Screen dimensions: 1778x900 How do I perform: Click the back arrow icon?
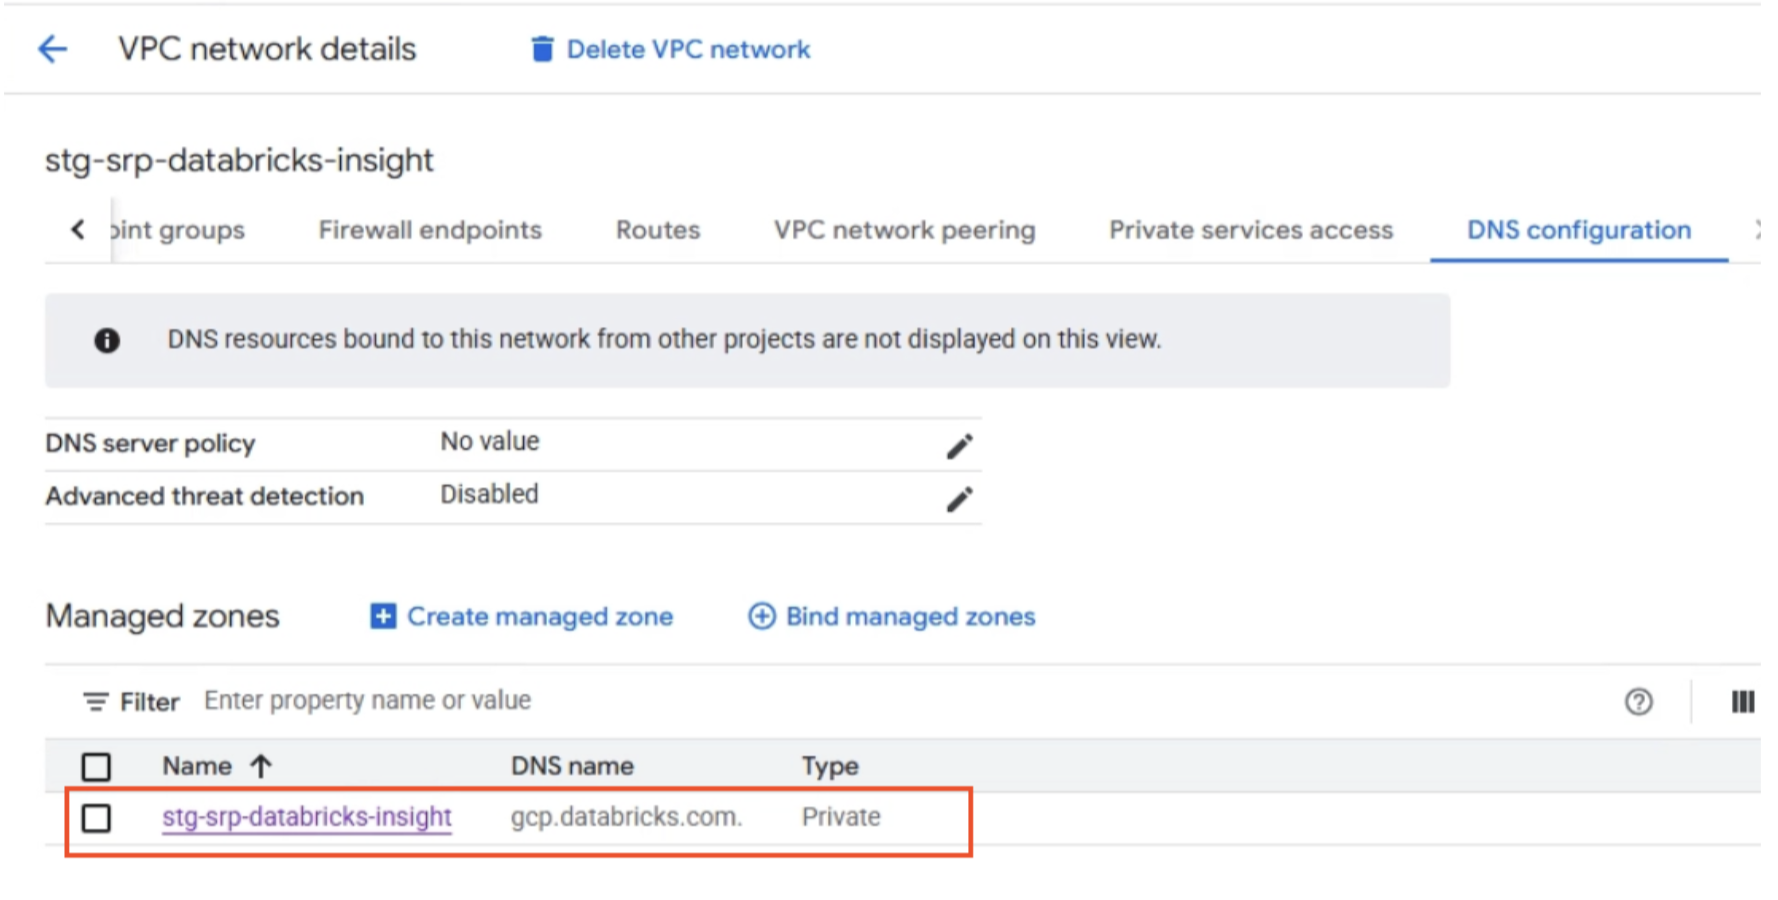pyautogui.click(x=52, y=49)
